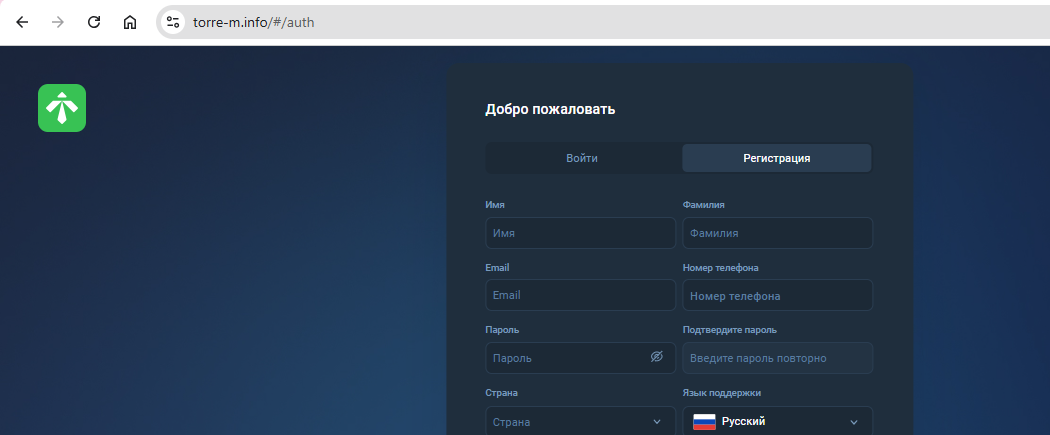Switch to the Войти tab
Screen dimensions: 1050x435
582,159
